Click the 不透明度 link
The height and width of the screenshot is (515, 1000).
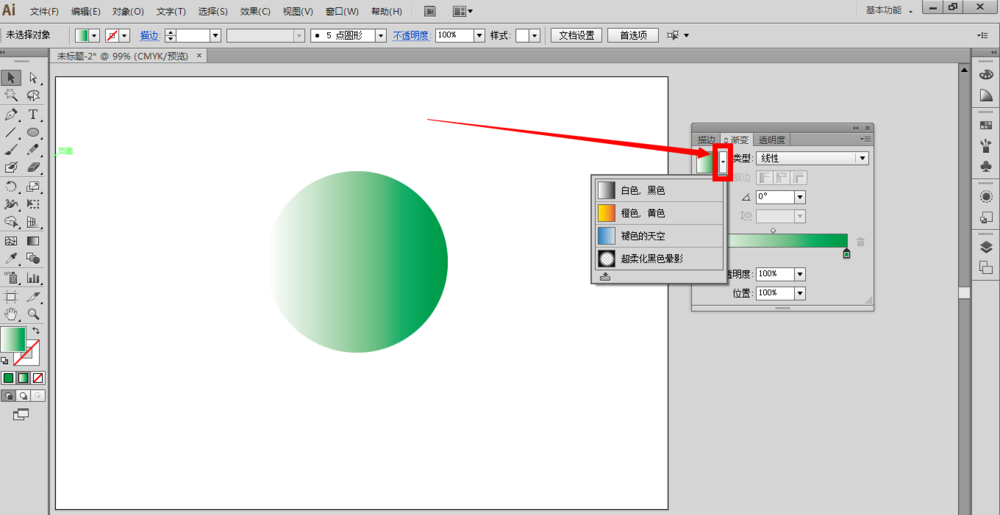point(411,36)
